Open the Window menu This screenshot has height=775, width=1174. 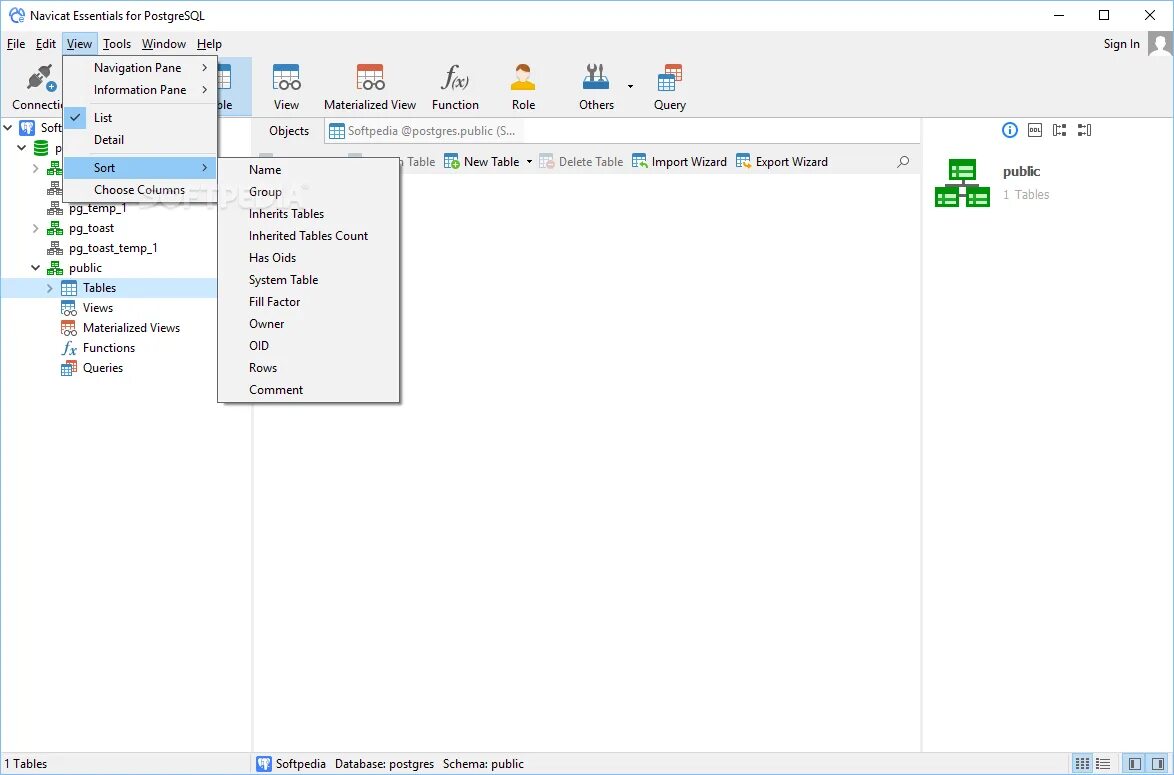pos(163,43)
